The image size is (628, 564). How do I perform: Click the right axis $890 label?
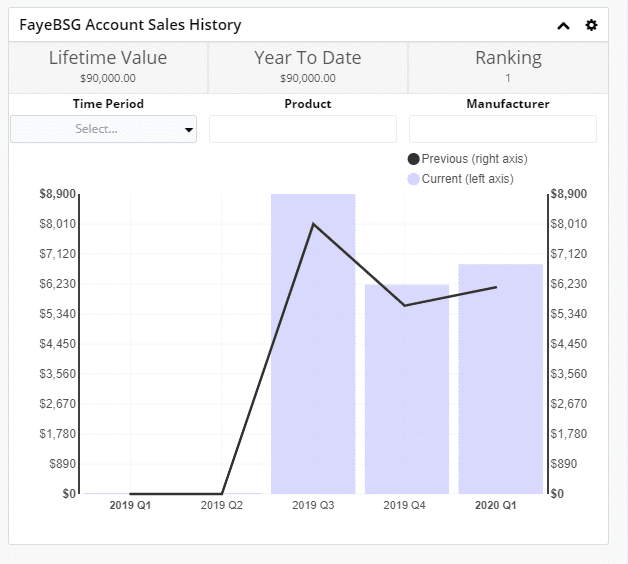pos(564,464)
